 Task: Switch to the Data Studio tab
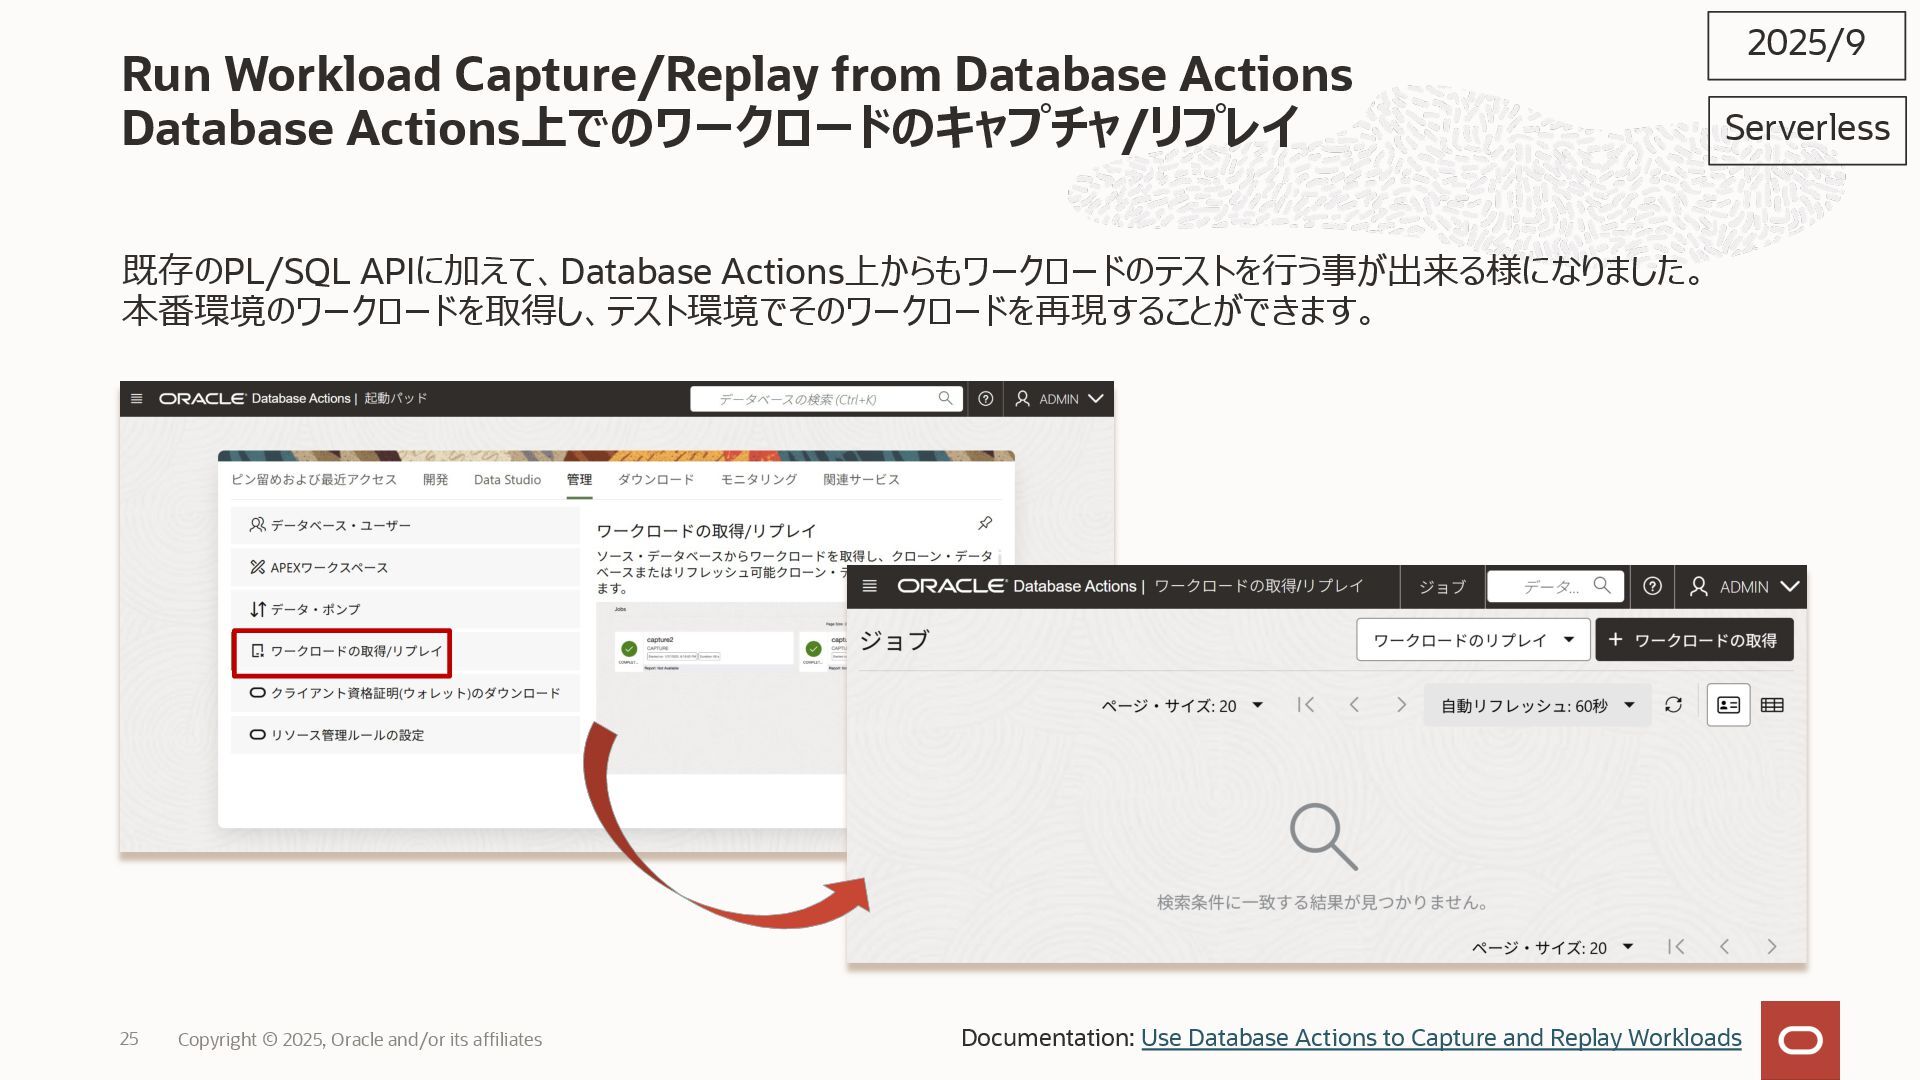tap(507, 480)
